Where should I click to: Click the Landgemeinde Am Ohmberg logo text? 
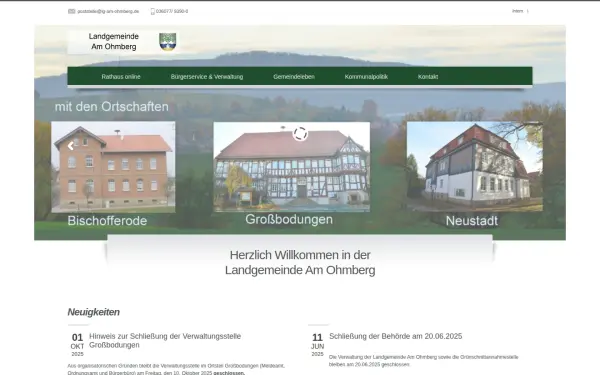tap(114, 41)
